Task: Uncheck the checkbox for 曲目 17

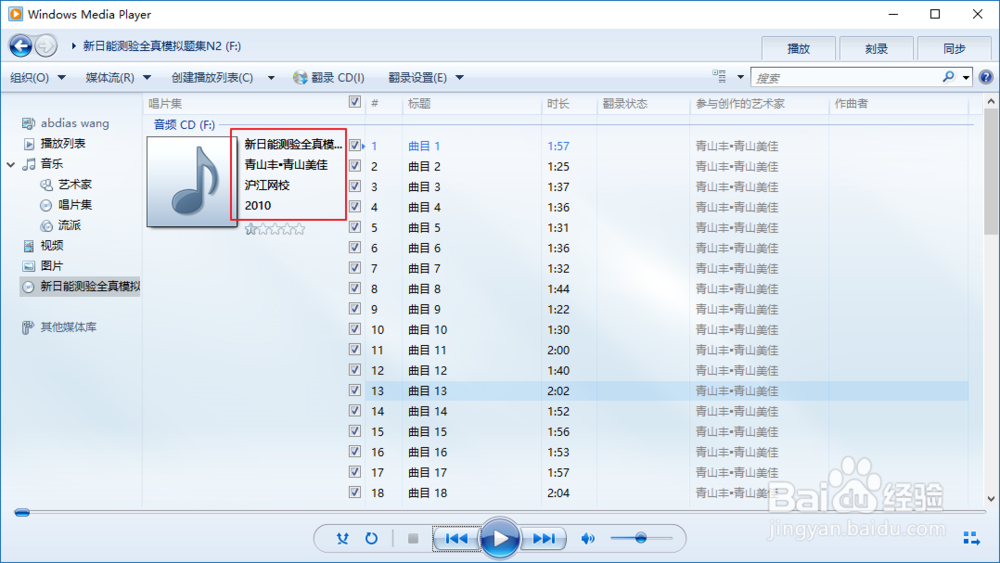Action: pos(355,472)
